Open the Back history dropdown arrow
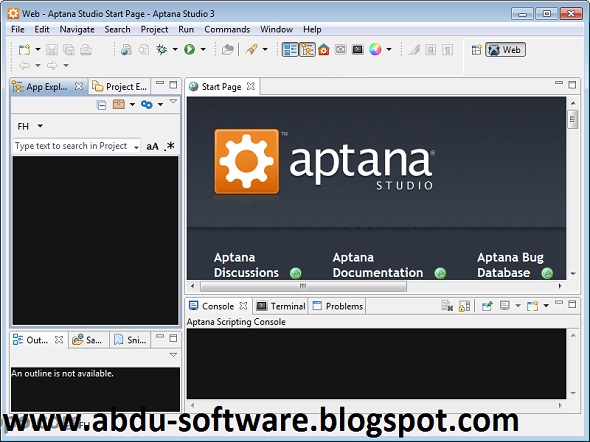The image size is (590, 442). (x=38, y=65)
